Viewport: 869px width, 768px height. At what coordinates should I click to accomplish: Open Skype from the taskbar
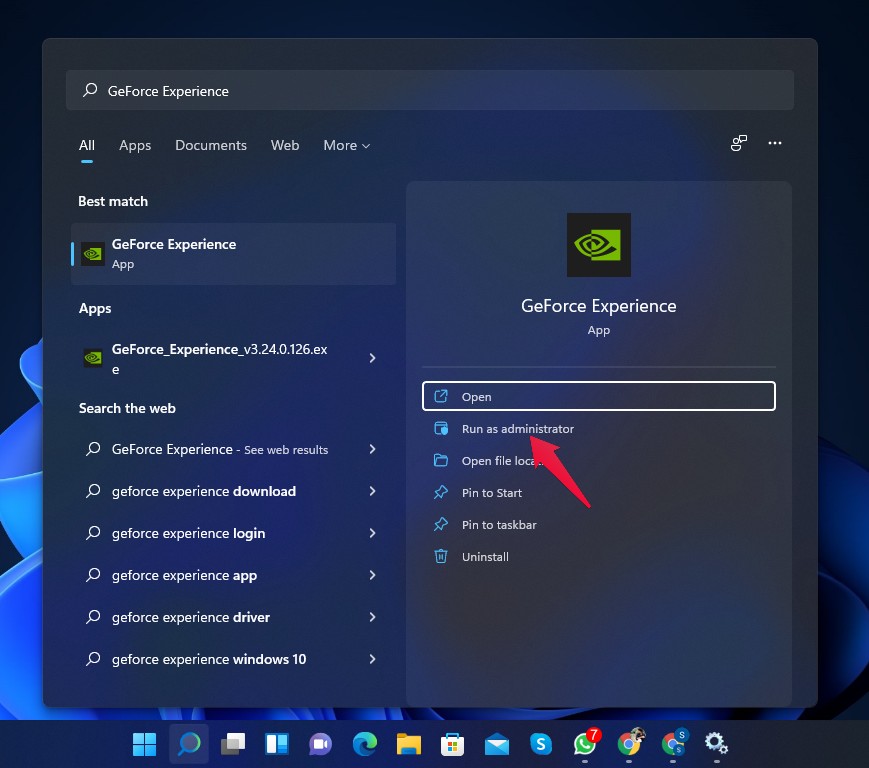540,744
